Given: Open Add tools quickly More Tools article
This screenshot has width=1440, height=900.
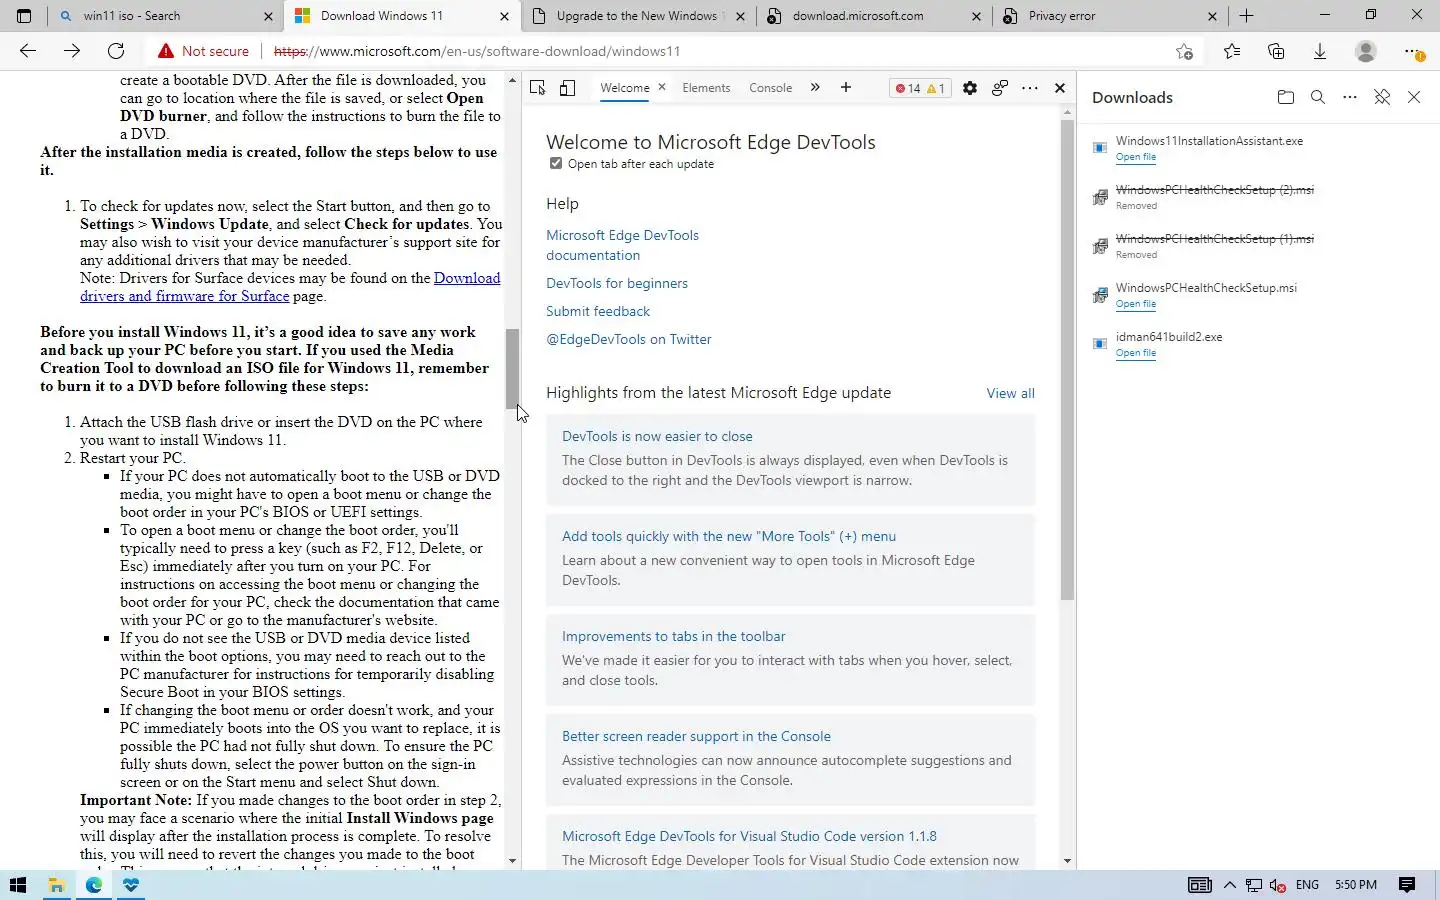Looking at the screenshot, I should (x=729, y=536).
